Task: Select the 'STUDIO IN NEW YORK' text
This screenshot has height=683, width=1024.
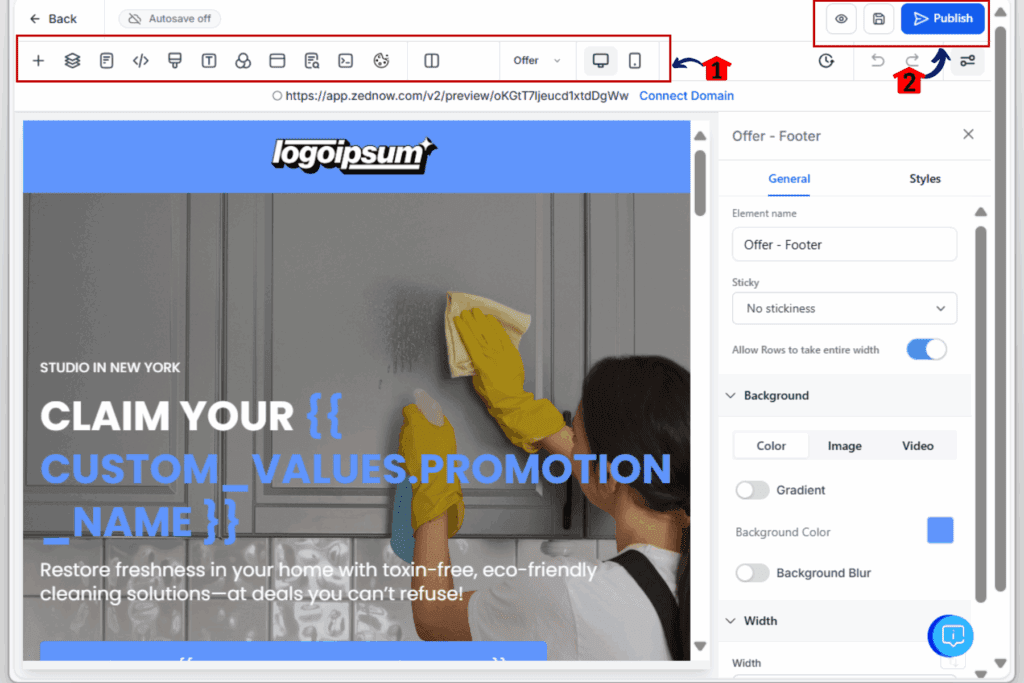Action: [x=110, y=368]
